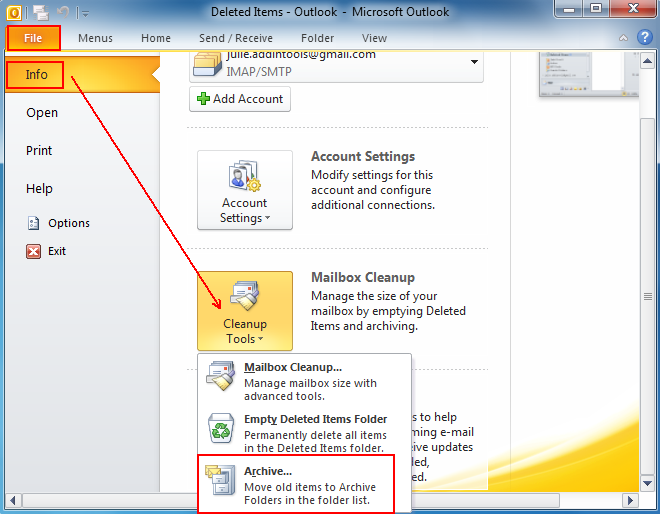Expand the email account dropdown selector
This screenshot has width=660, height=514.
pyautogui.click(x=473, y=62)
